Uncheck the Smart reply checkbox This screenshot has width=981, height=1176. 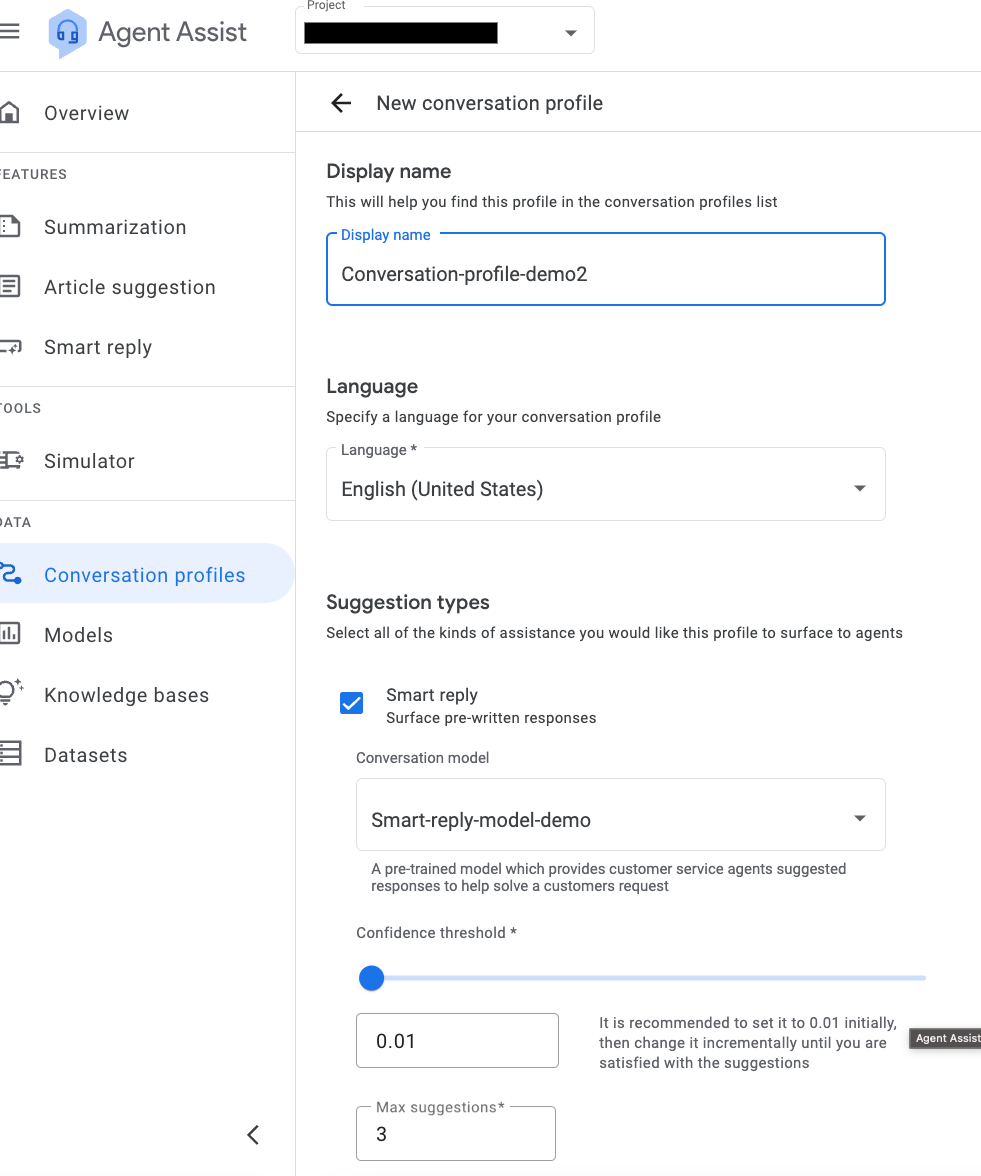click(351, 703)
